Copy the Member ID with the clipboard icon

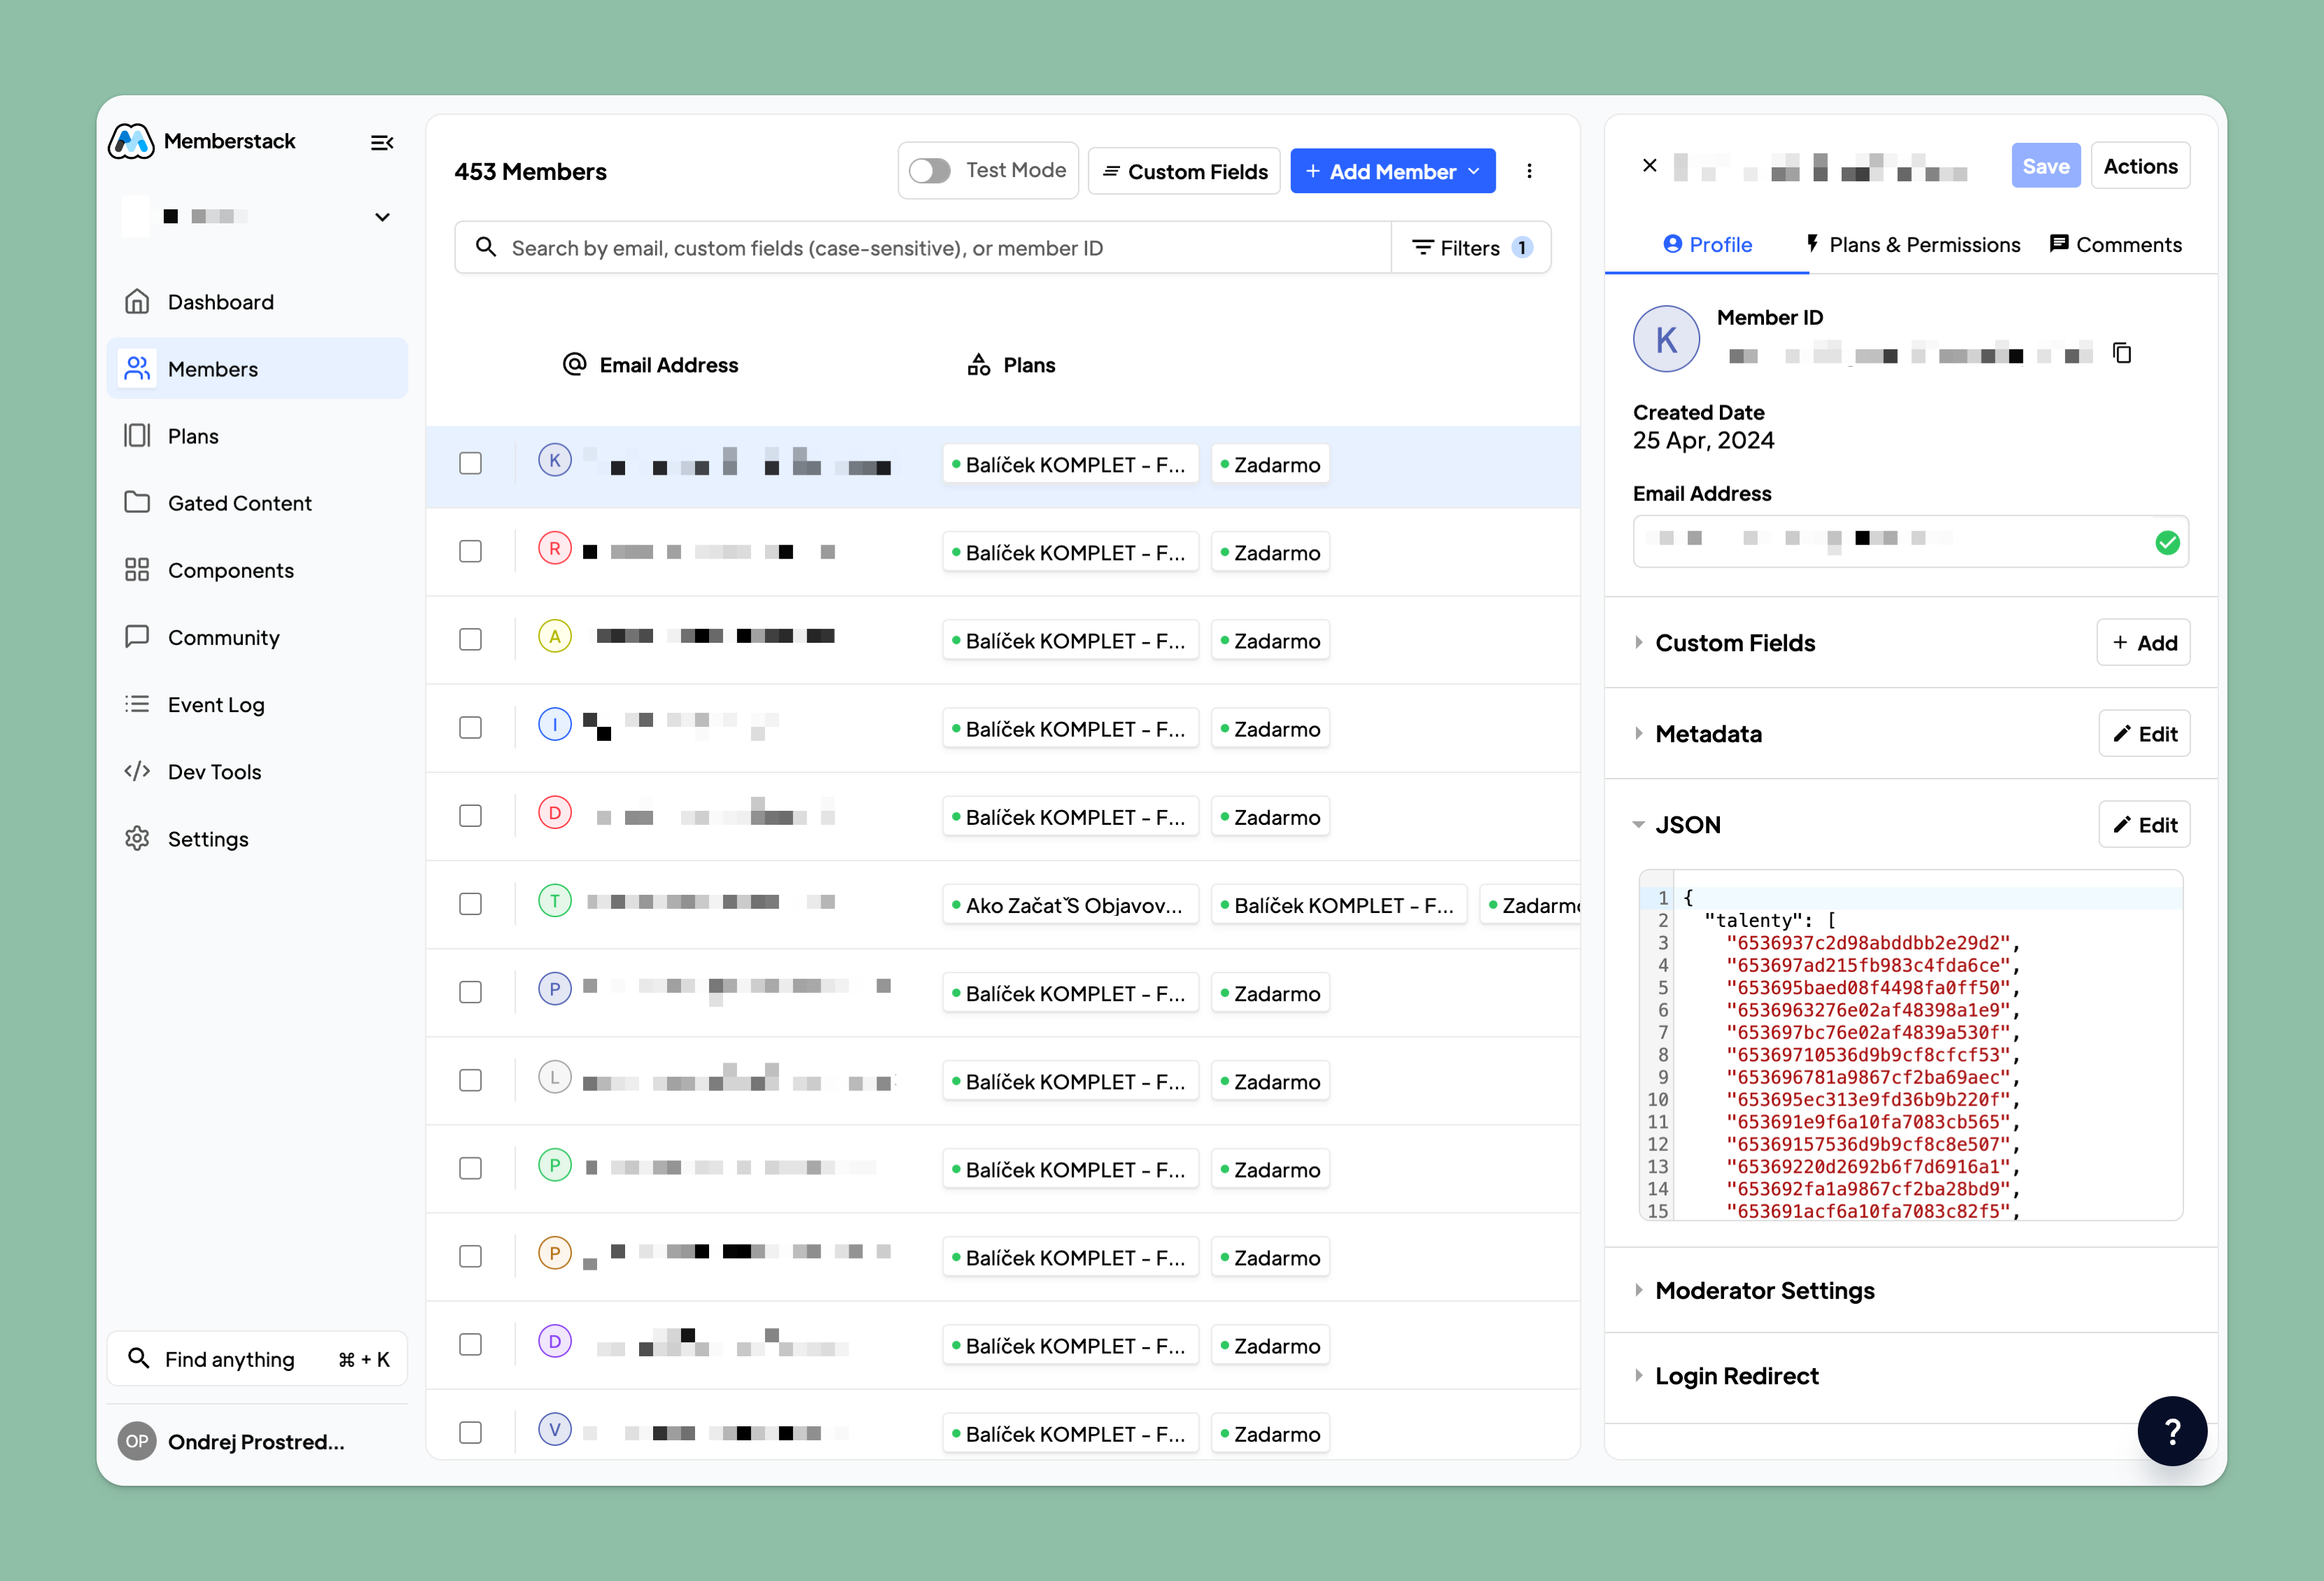(x=2121, y=353)
